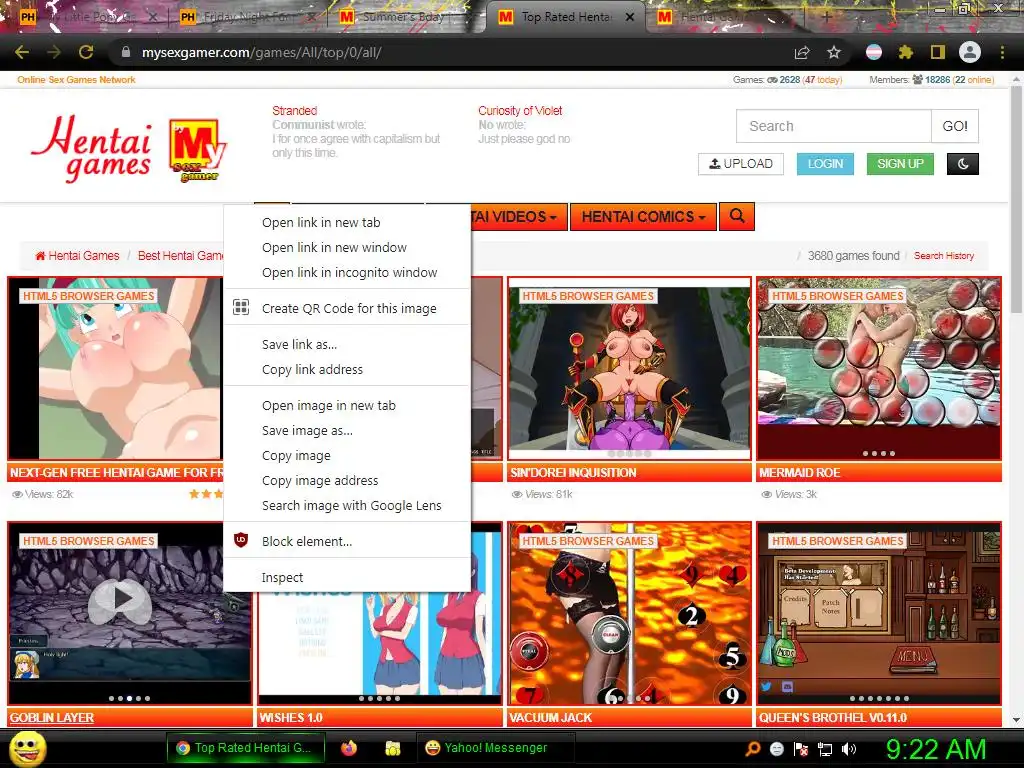This screenshot has height=768, width=1024.
Task: Choose 'Search image with Google Lens'
Action: (347, 505)
